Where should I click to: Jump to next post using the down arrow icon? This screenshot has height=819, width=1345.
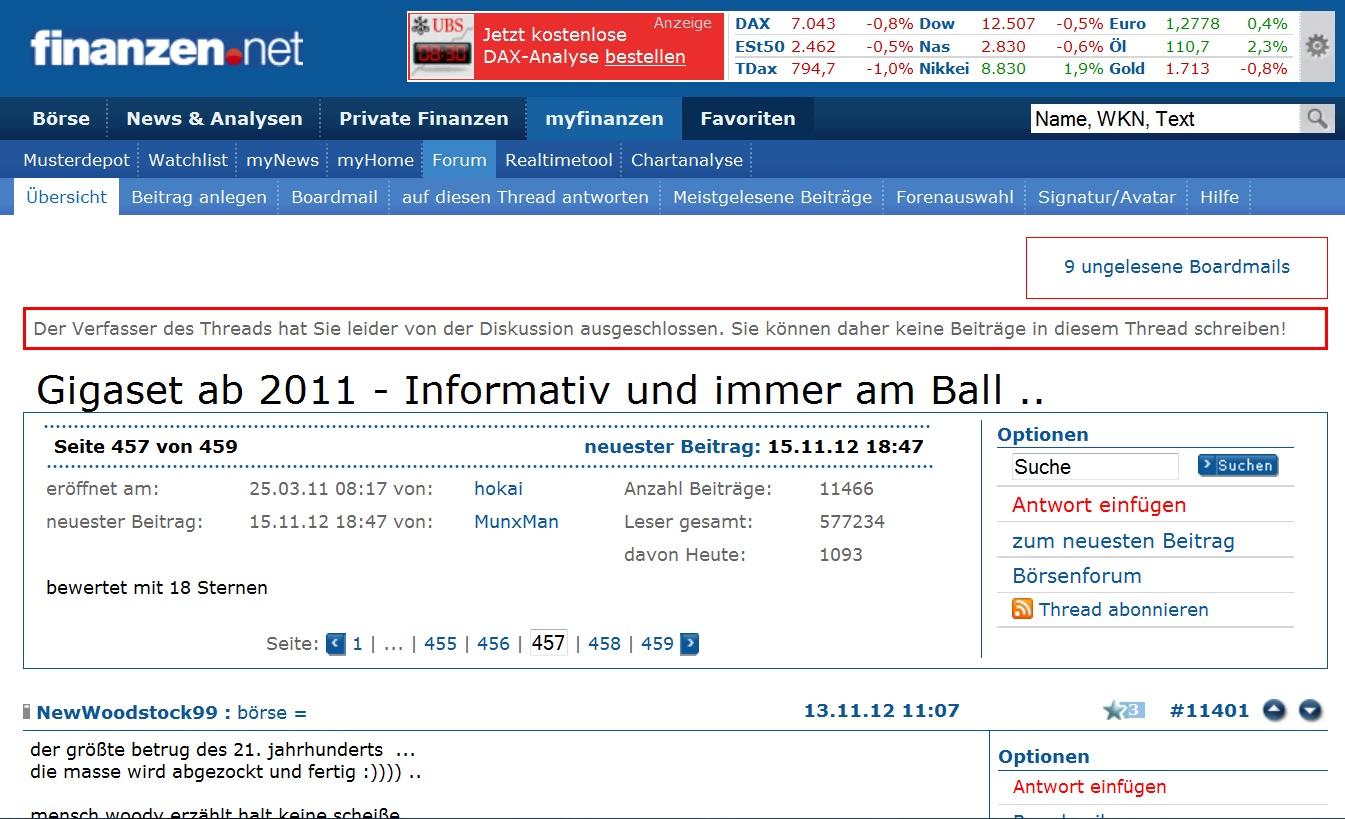pyautogui.click(x=1309, y=710)
